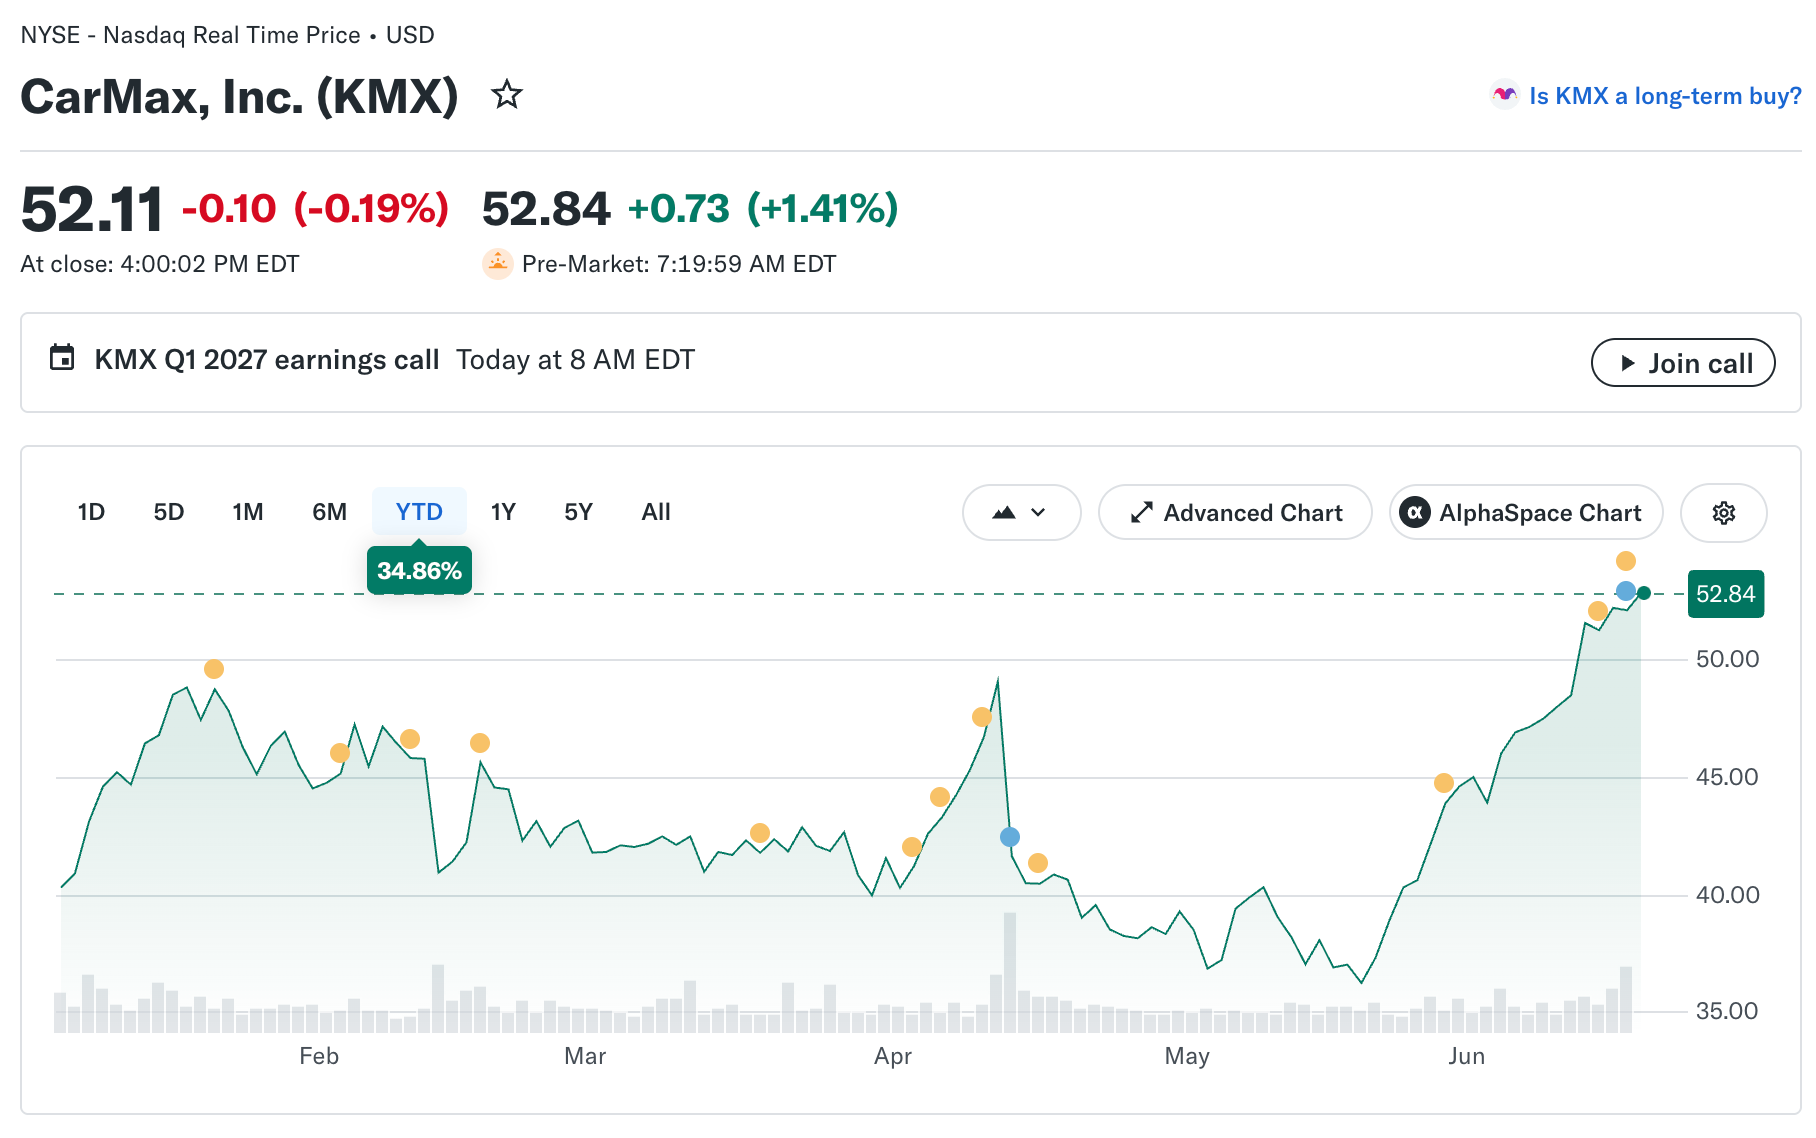Select the 1D time range
Viewport: 1816px width, 1138px height.
coord(91,512)
